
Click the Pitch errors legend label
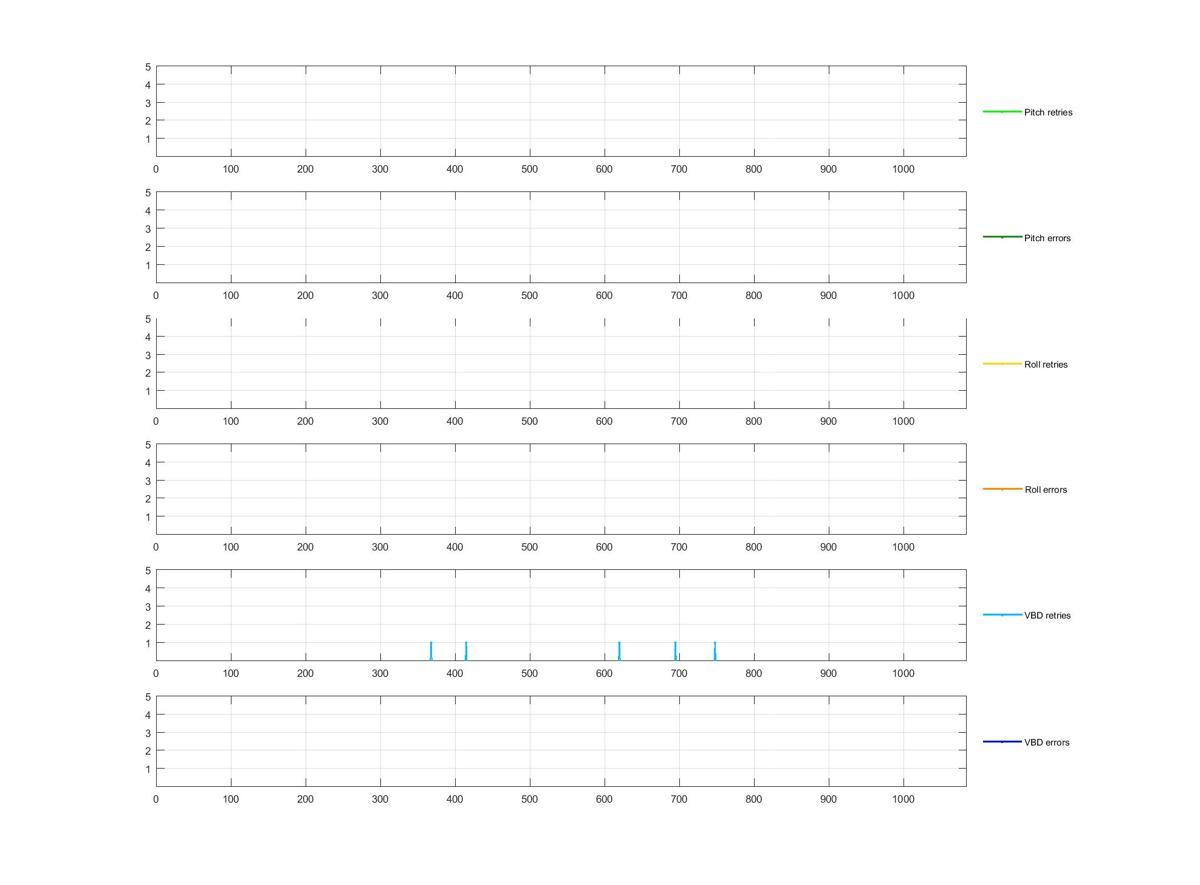pos(1047,238)
